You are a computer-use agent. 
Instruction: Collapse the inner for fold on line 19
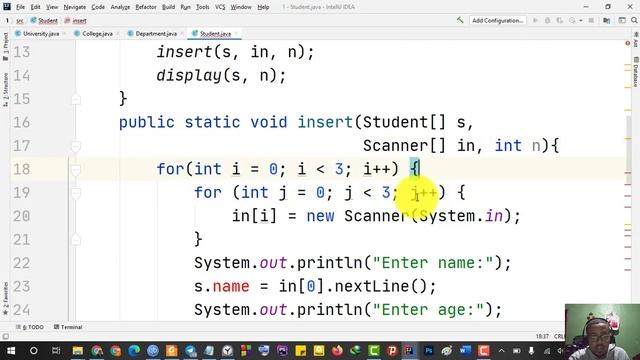coord(76,193)
